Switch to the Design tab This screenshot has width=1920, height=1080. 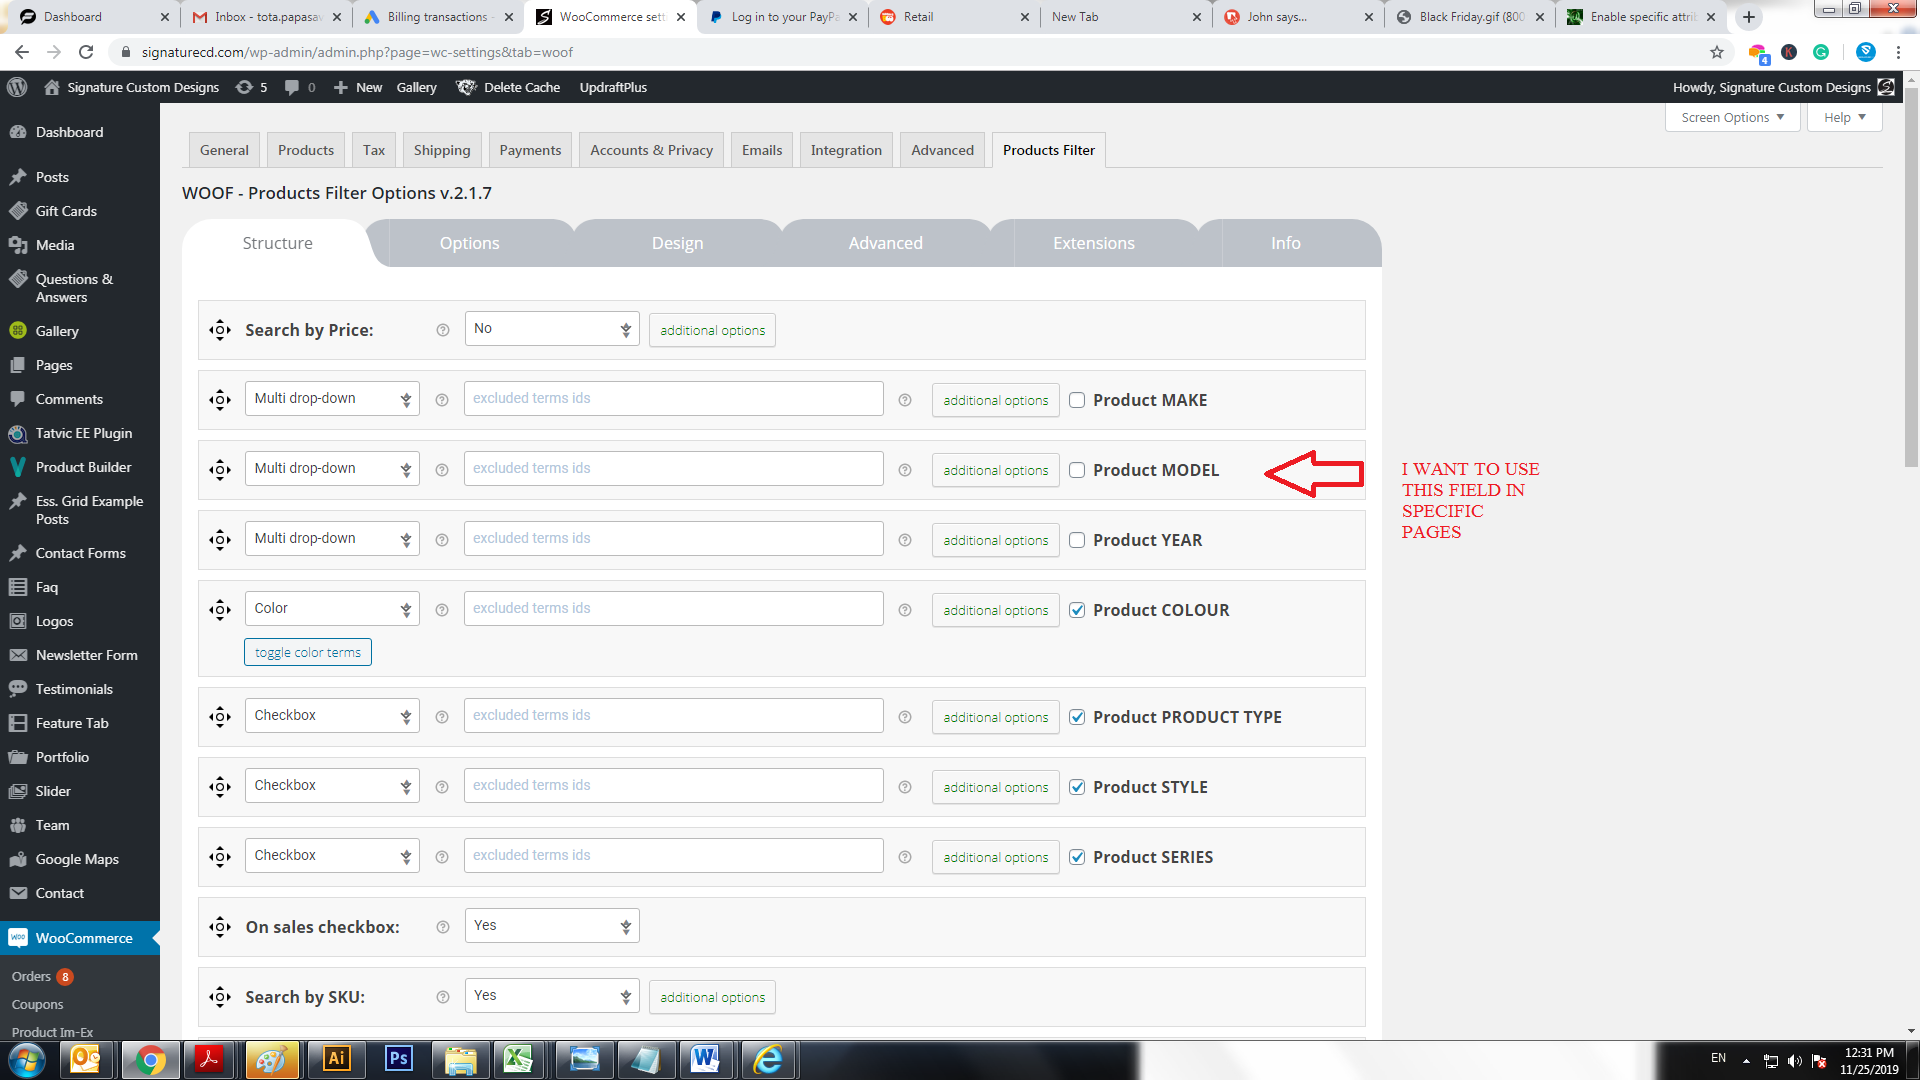click(677, 243)
